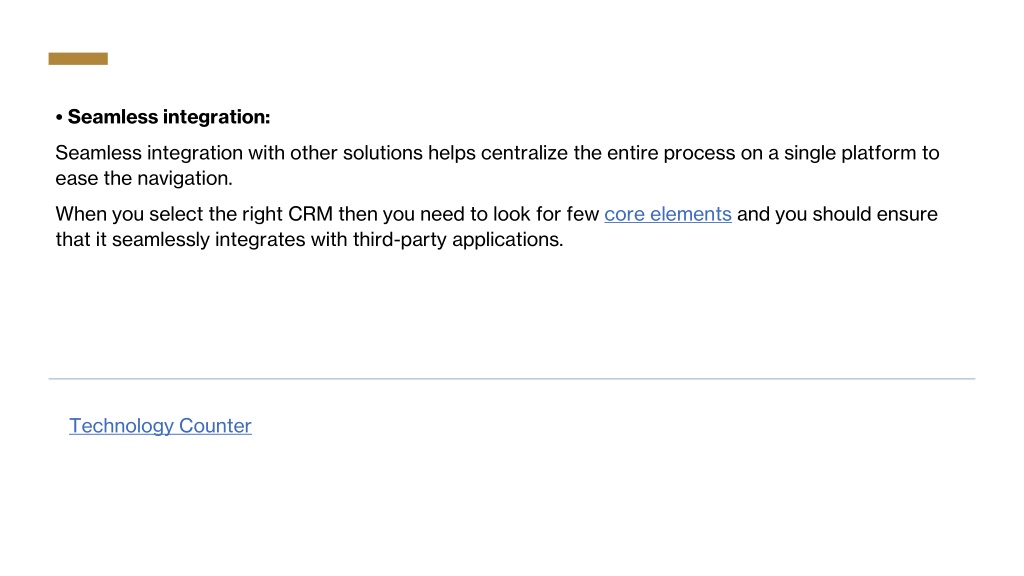This screenshot has width=1024, height=576.
Task: Click the word "CRM" in second paragraph
Action: tap(310, 214)
